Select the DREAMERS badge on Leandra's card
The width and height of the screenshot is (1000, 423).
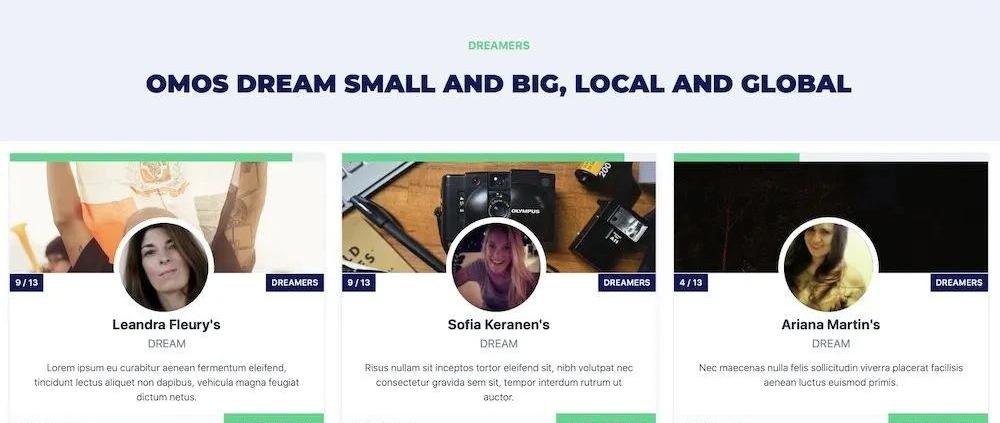[295, 283]
